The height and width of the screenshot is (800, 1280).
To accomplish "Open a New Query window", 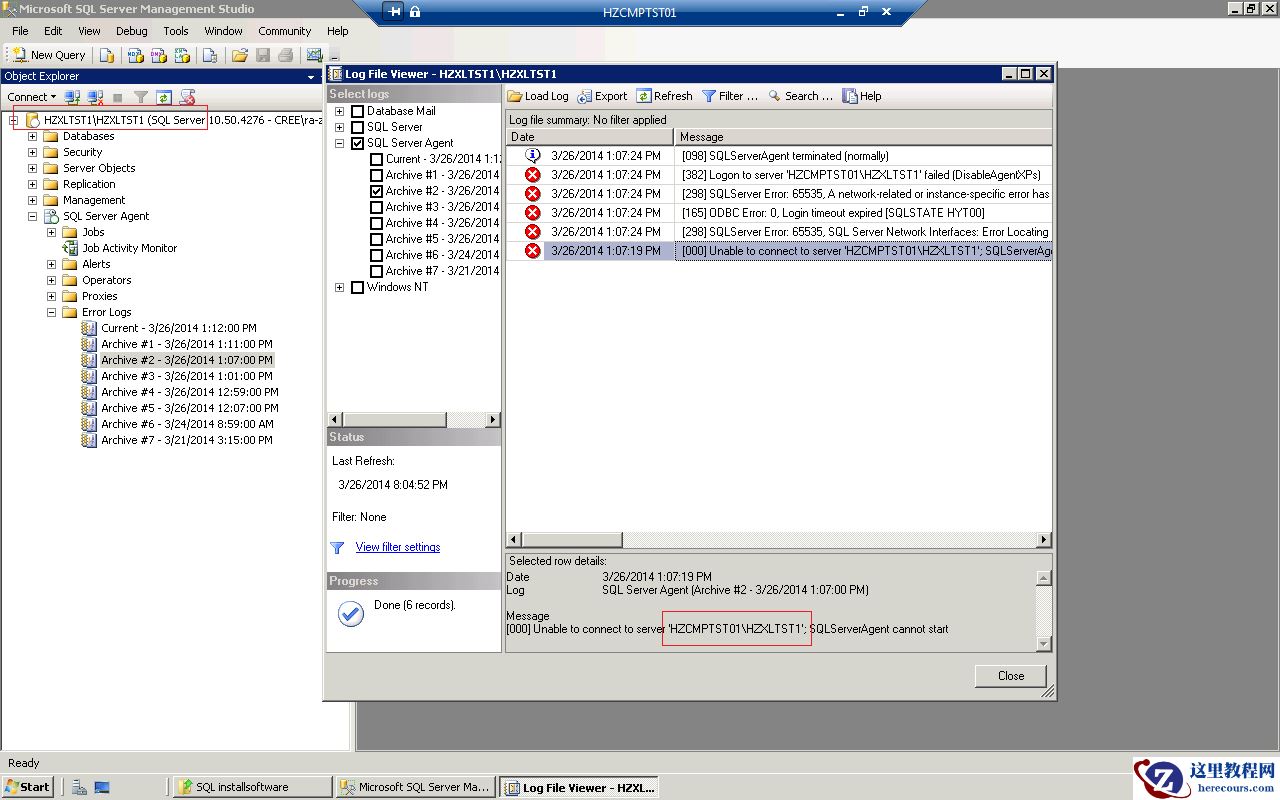I will (x=47, y=55).
